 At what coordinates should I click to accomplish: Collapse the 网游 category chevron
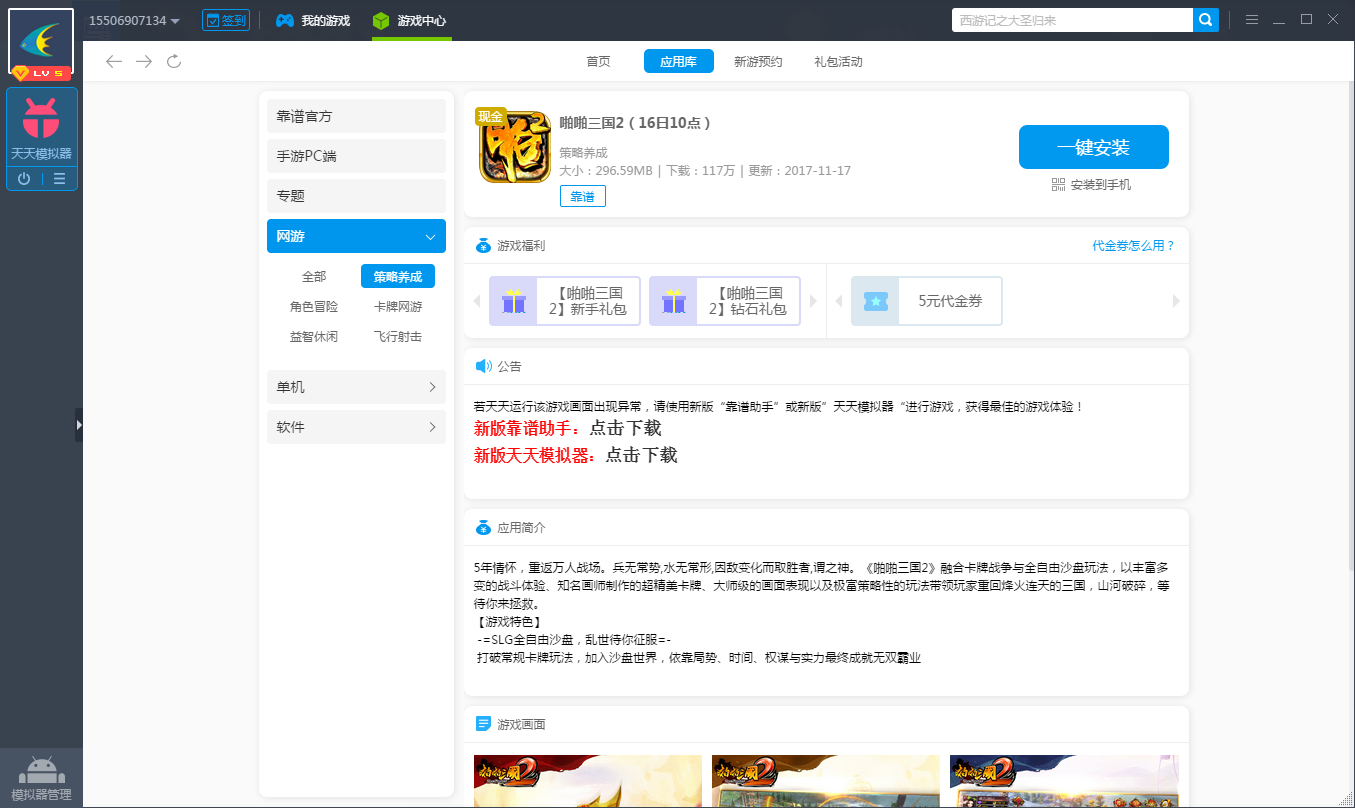[x=430, y=237]
